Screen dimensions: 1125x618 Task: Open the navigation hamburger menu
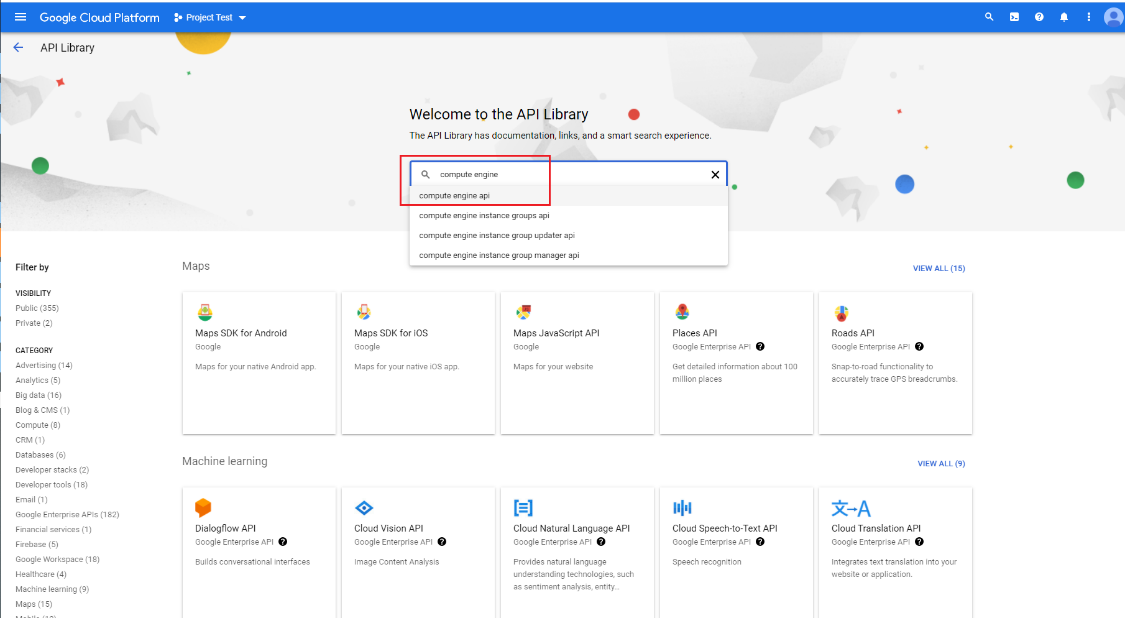point(18,16)
